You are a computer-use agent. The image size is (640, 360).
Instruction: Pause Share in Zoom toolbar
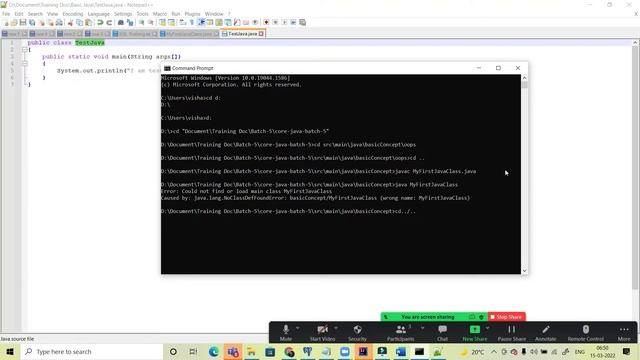511,333
